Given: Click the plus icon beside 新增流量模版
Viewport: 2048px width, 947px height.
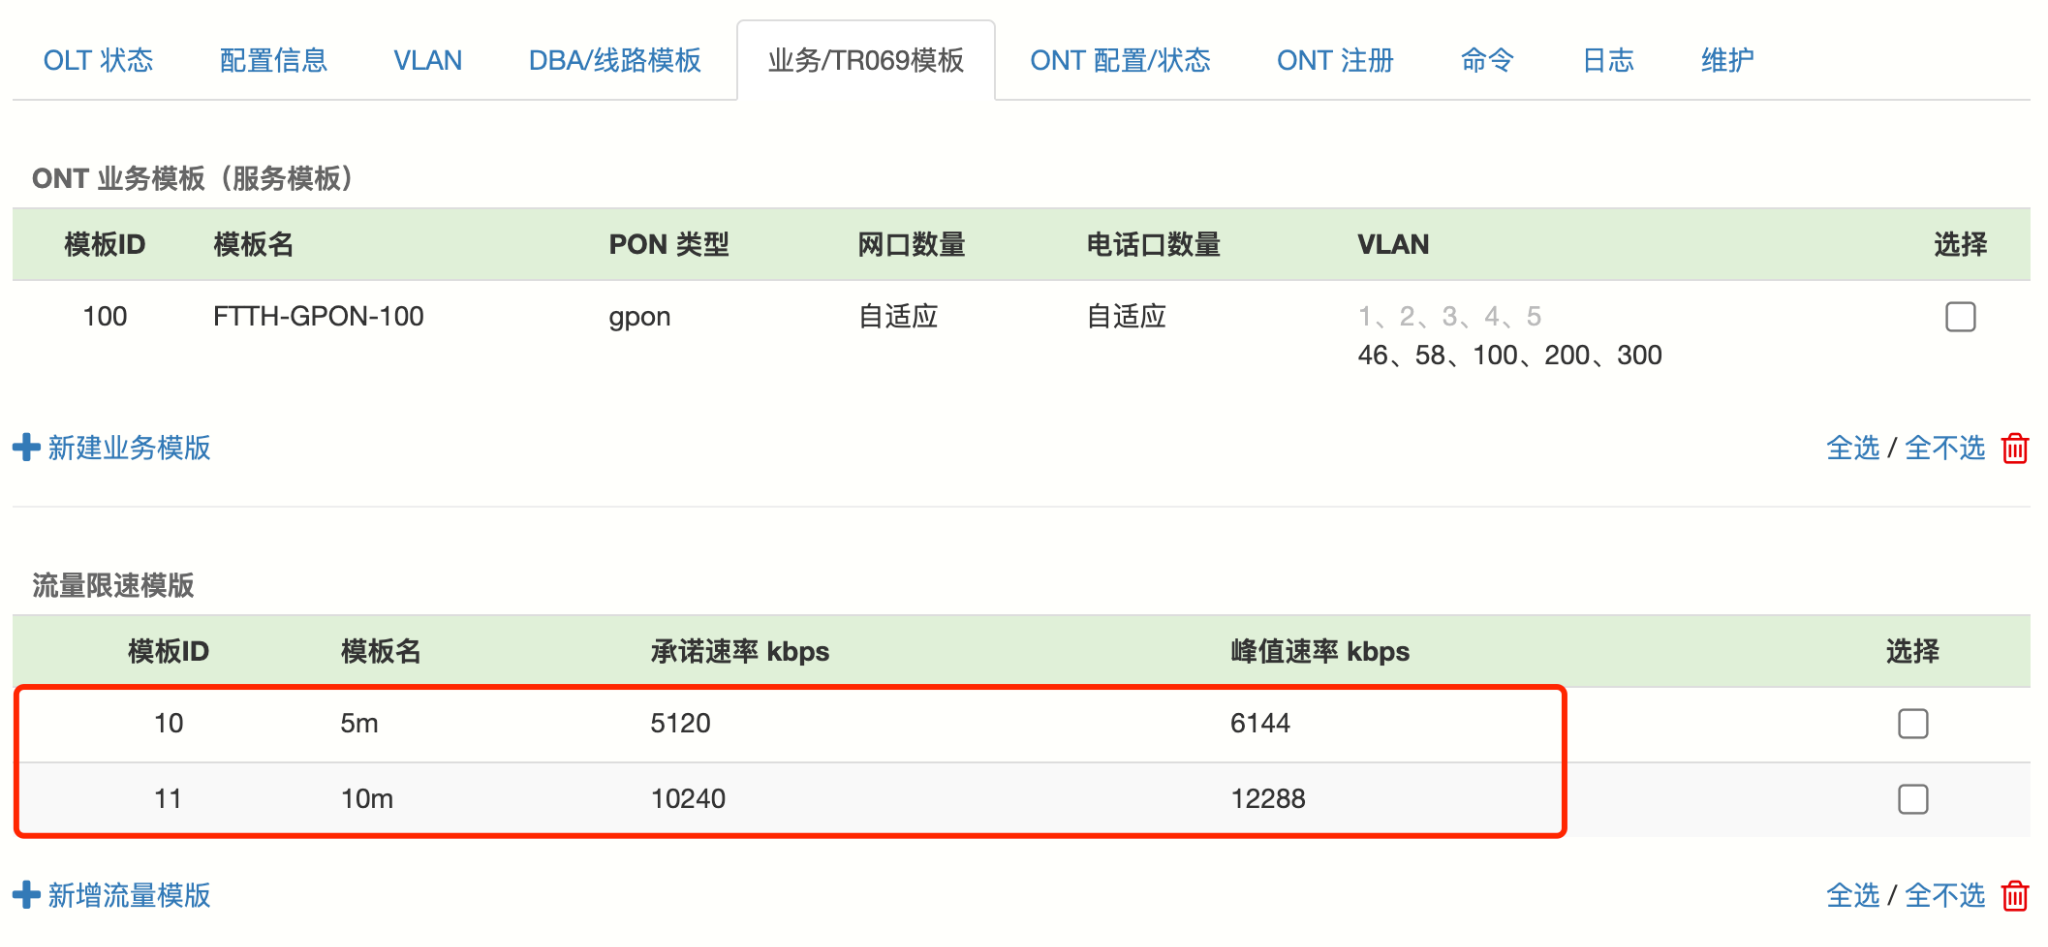Looking at the screenshot, I should pyautogui.click(x=26, y=894).
